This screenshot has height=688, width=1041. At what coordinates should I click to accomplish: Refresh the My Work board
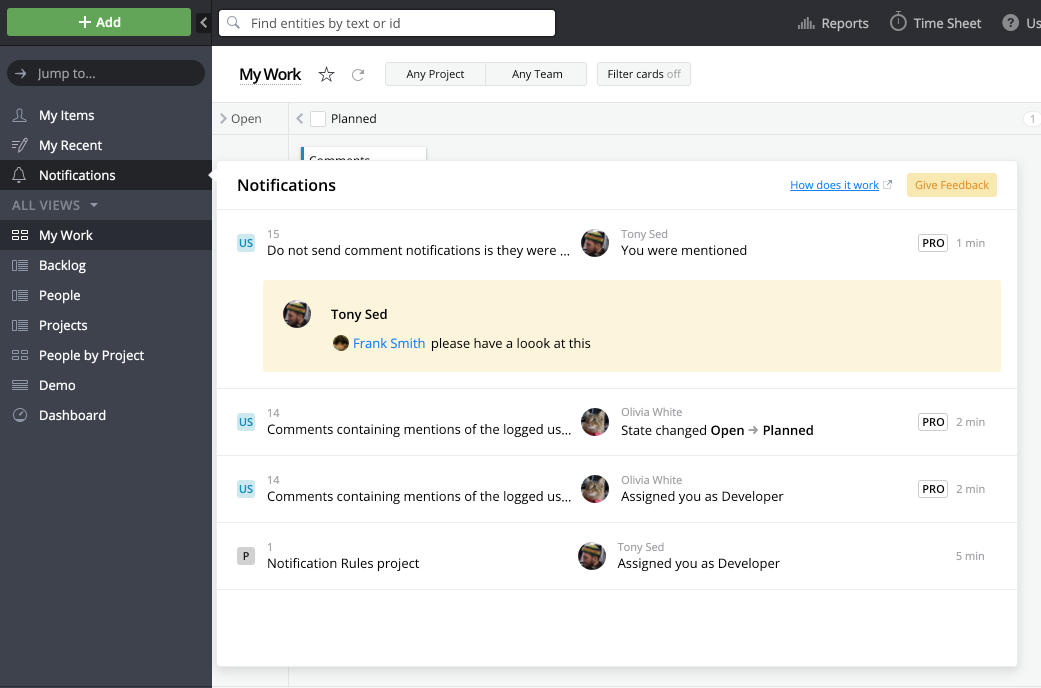[x=358, y=74]
